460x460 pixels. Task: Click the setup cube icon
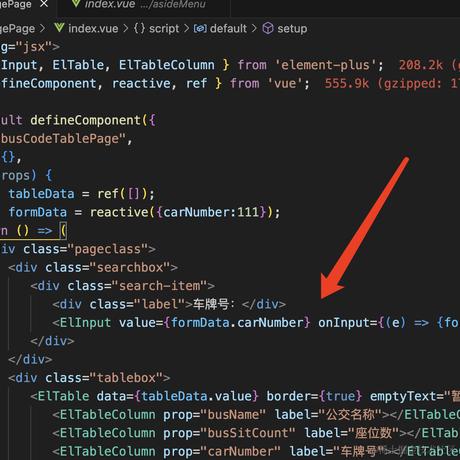(268, 28)
